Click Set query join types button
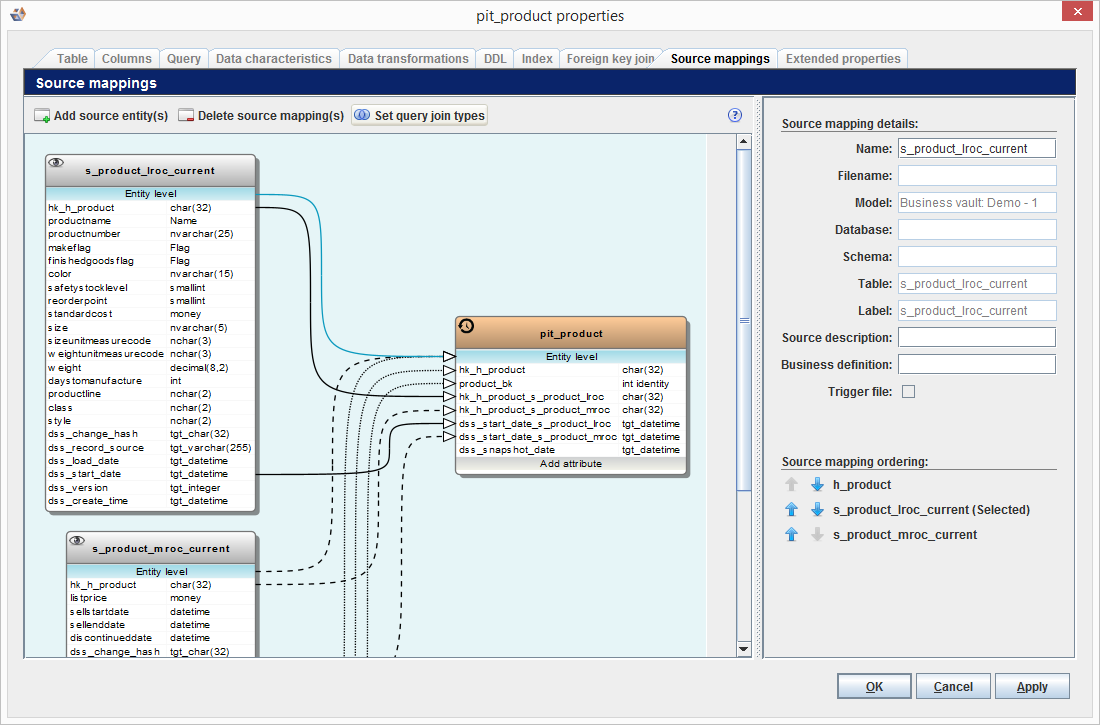 419,116
